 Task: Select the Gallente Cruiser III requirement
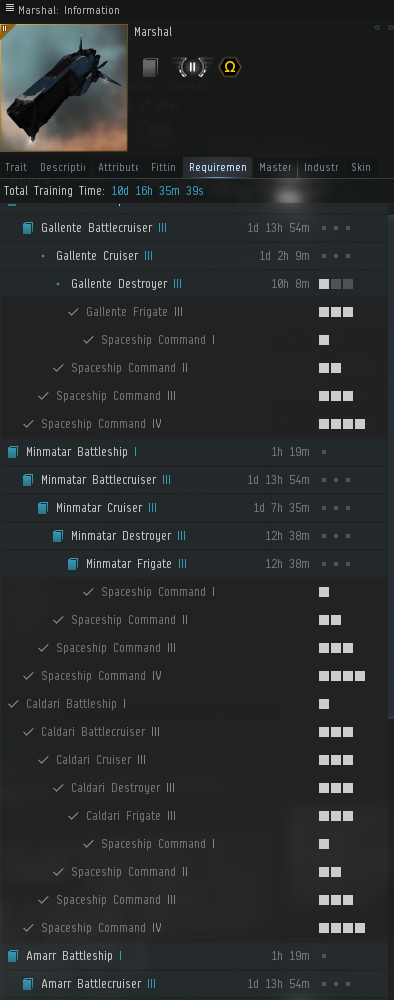click(x=194, y=256)
